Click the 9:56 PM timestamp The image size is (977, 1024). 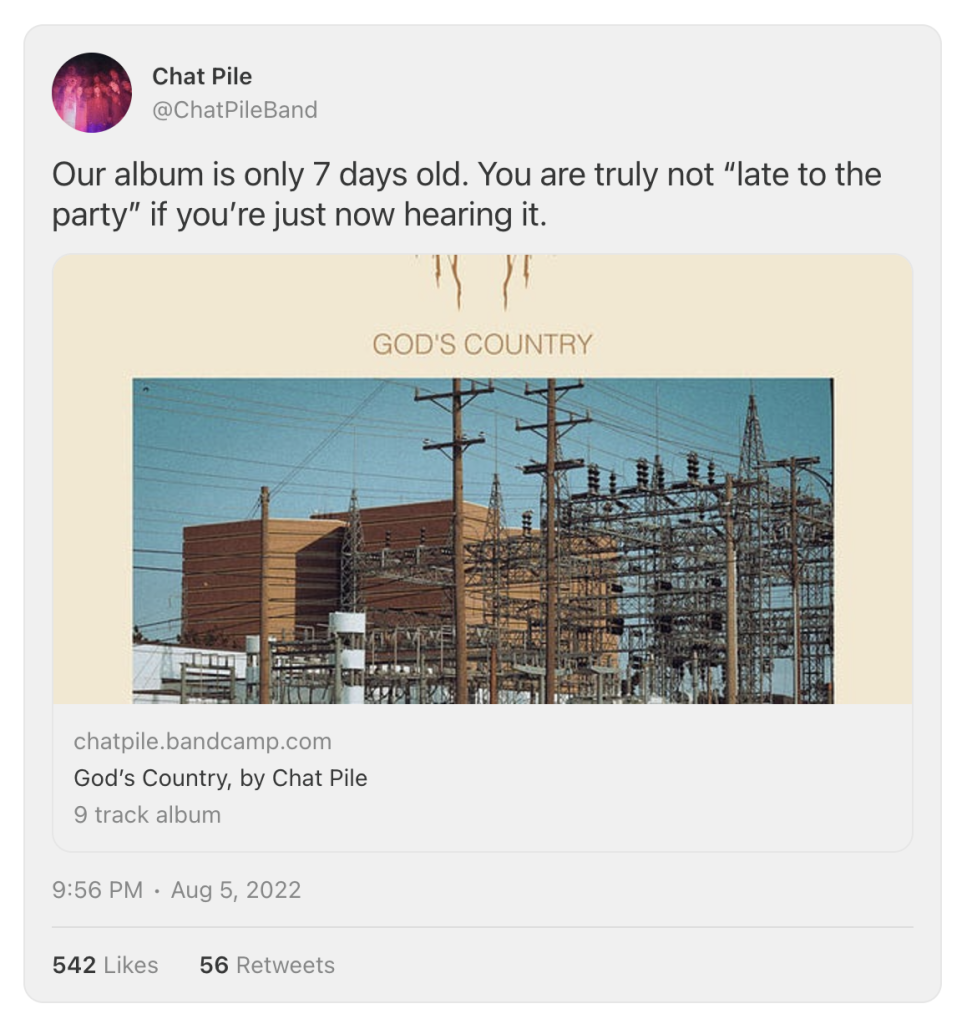[97, 890]
